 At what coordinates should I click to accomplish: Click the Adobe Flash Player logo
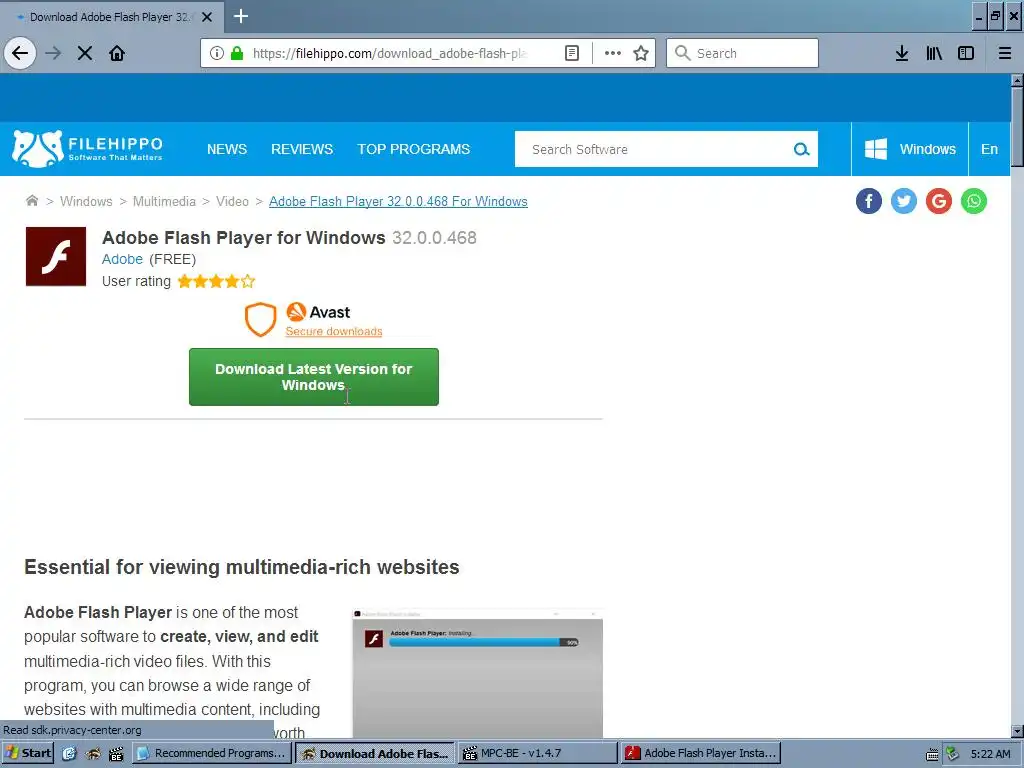56,256
